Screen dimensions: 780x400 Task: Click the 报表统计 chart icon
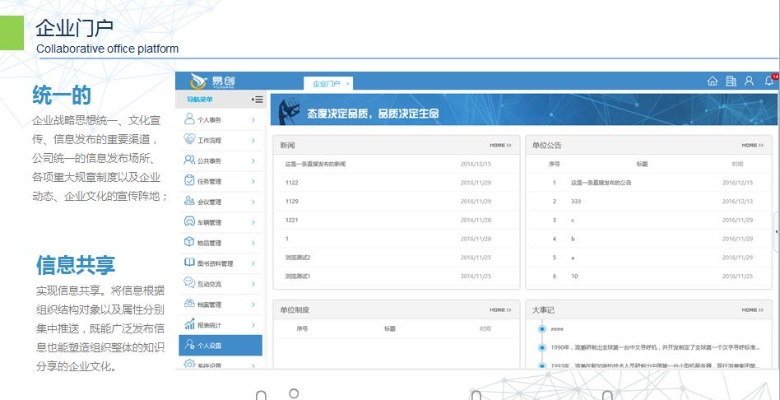189,324
